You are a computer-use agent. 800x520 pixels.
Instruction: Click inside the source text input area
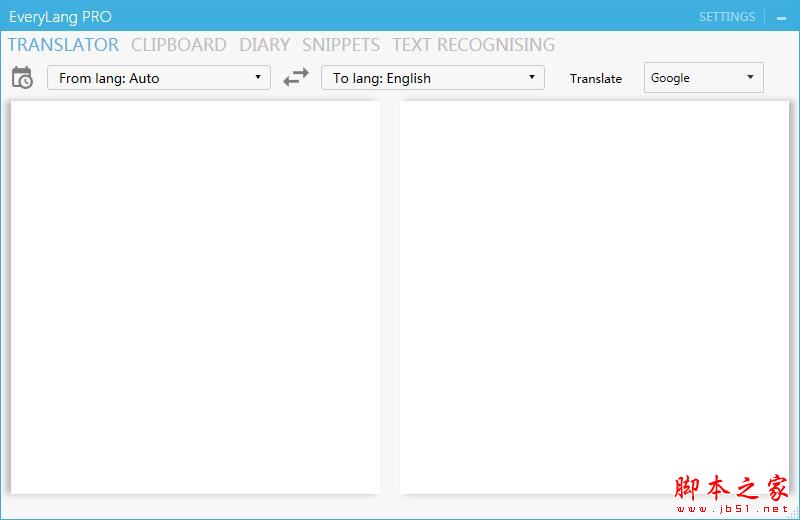tap(195, 297)
